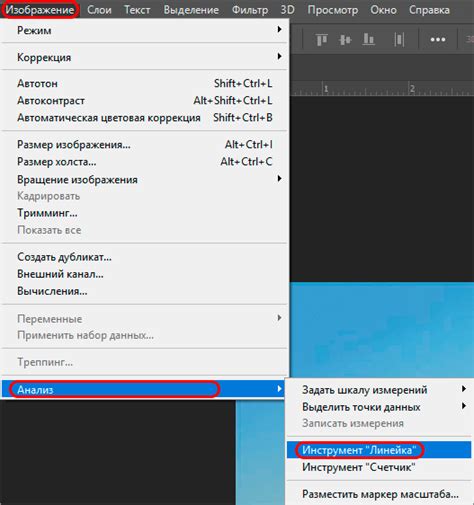This screenshot has height=505, width=474.
Task: Select Инструмент "Линейка"
Action: (379, 450)
